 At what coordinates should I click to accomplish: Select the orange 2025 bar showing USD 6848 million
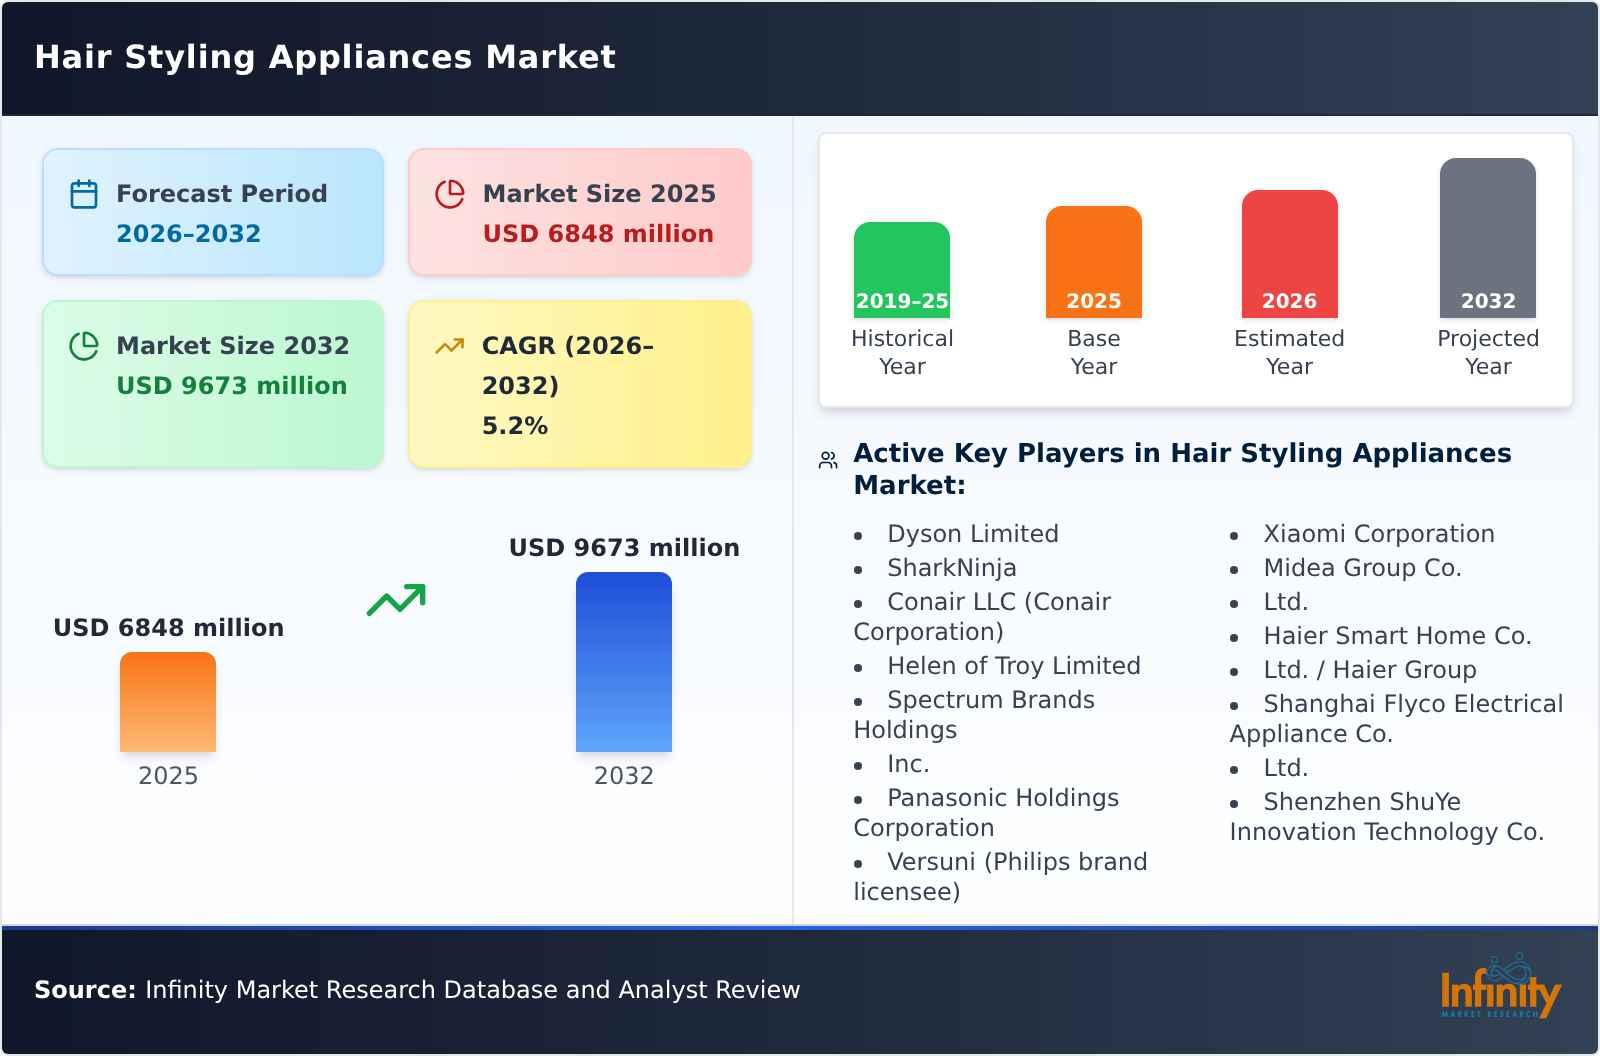coord(167,700)
